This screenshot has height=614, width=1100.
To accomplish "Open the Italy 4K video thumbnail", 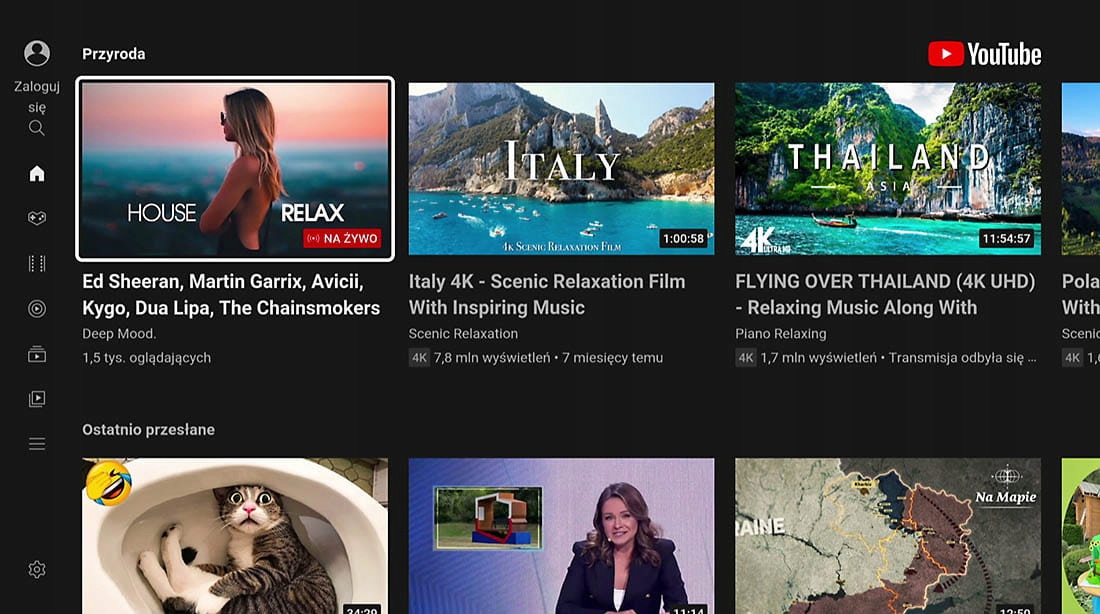I will coord(561,169).
